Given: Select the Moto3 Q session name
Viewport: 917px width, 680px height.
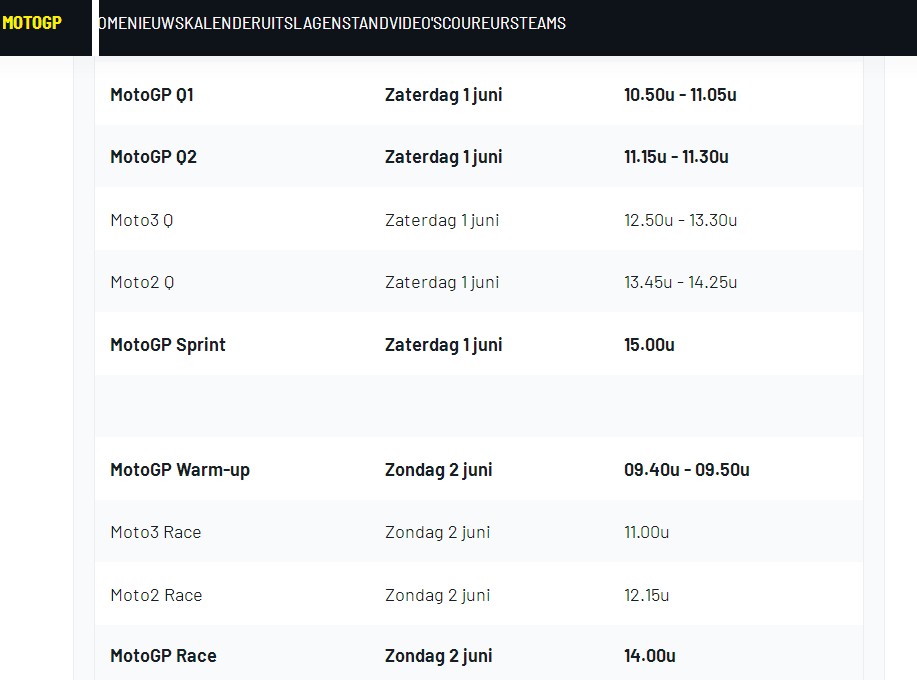Looking at the screenshot, I should (x=142, y=220).
